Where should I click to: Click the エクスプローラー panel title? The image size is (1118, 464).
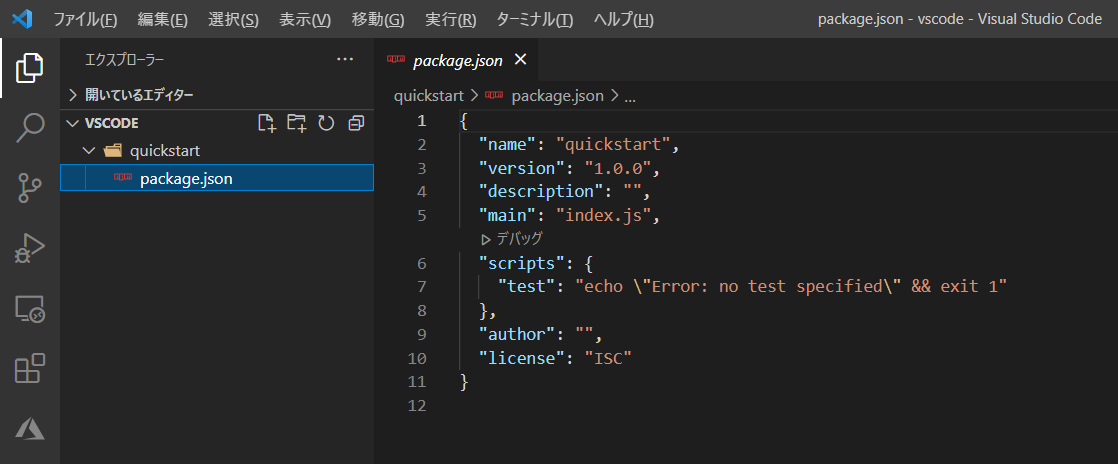pos(124,60)
